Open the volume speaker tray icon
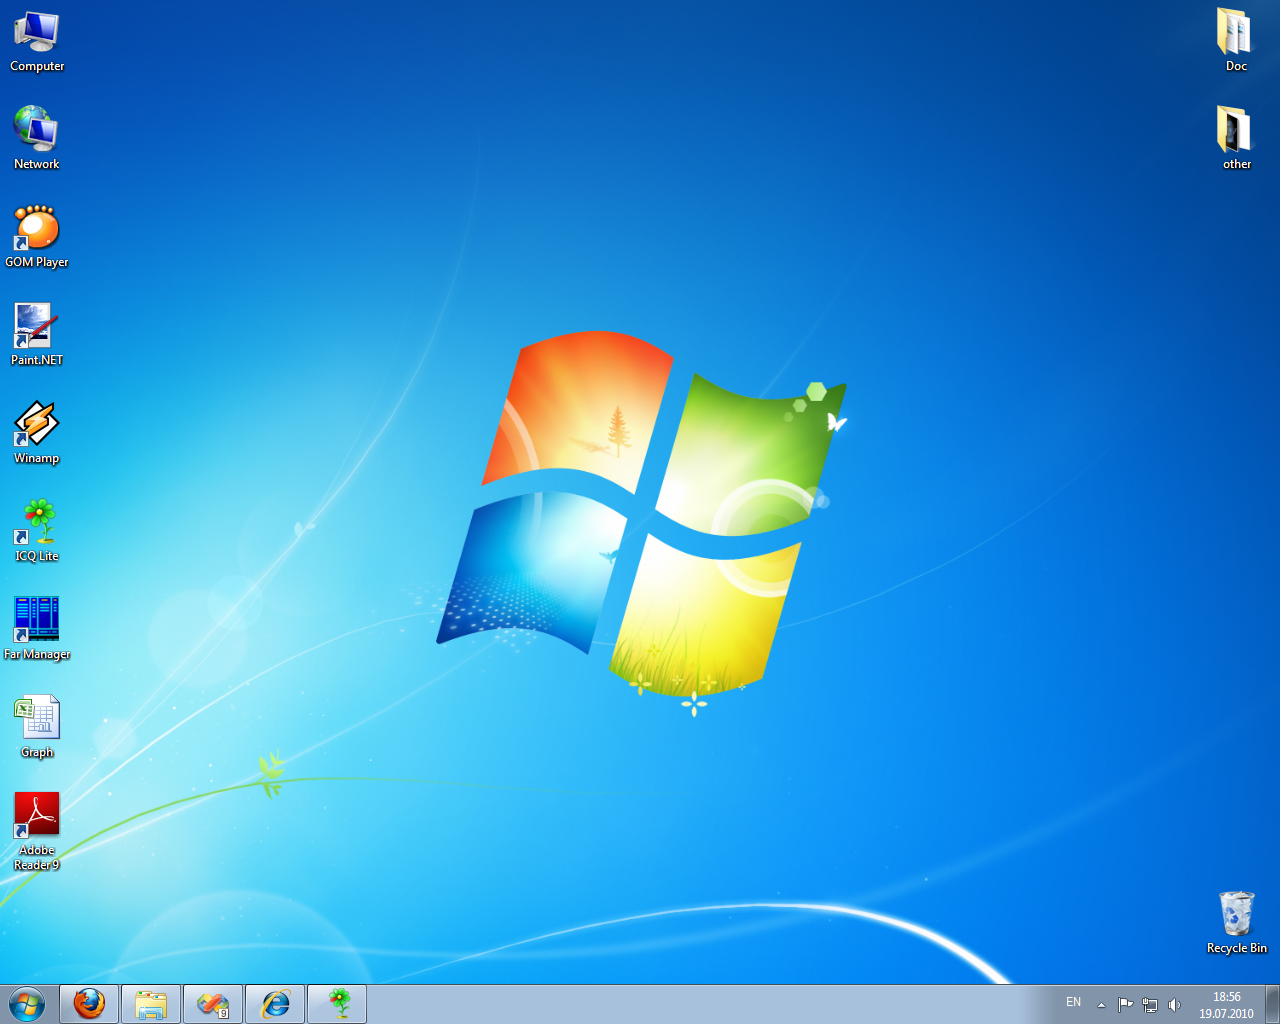Viewport: 1280px width, 1024px height. (x=1174, y=1005)
